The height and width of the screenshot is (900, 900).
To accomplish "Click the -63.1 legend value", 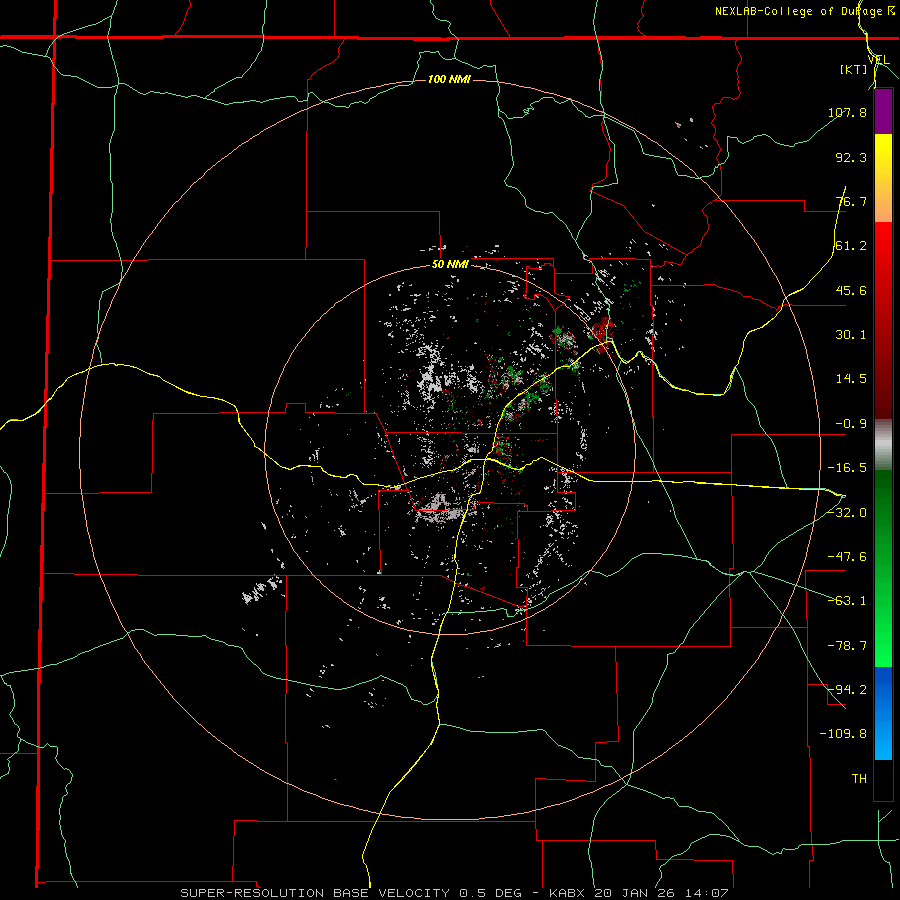I will [x=847, y=601].
